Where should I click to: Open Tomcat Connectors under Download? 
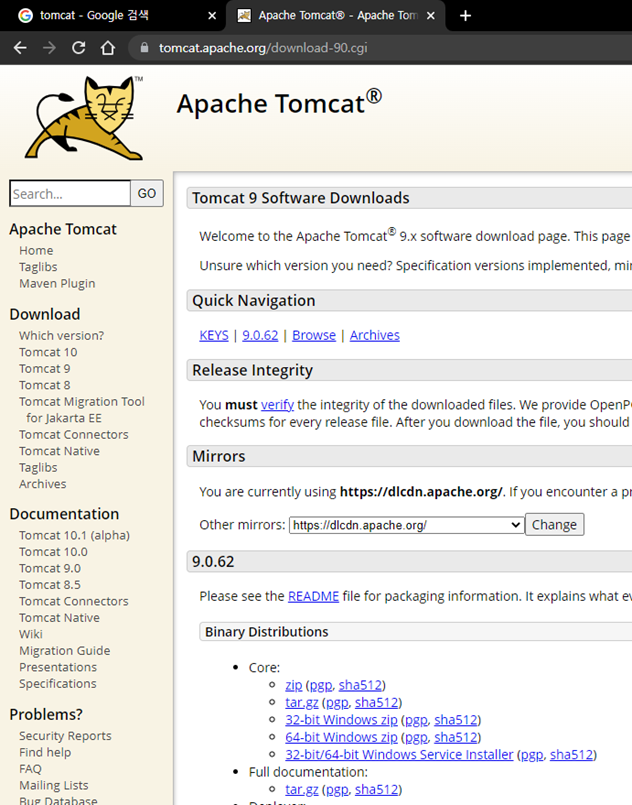pos(74,434)
